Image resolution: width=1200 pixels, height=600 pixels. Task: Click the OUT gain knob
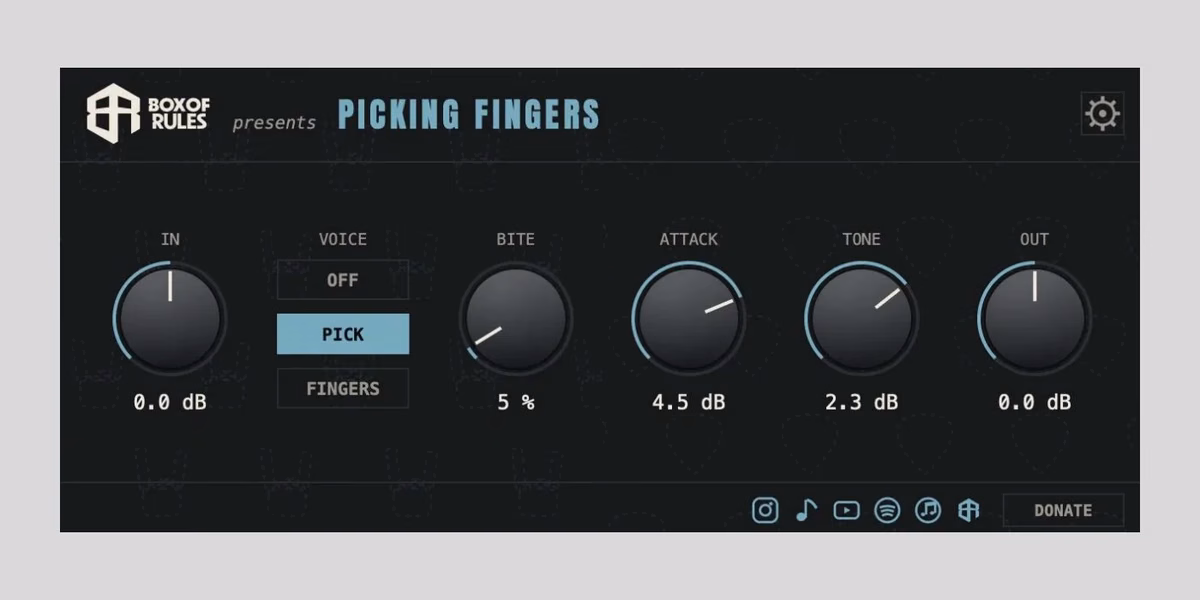pos(1034,318)
